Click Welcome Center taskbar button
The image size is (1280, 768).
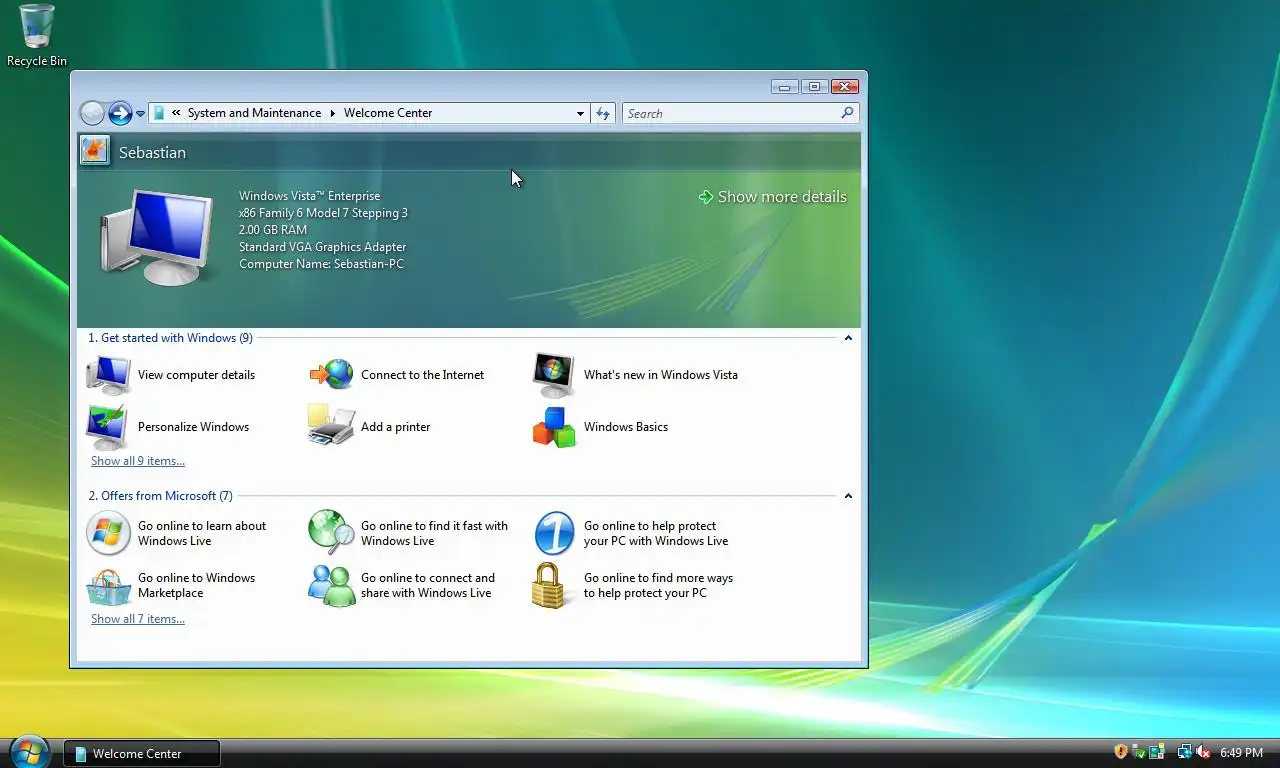(x=142, y=754)
